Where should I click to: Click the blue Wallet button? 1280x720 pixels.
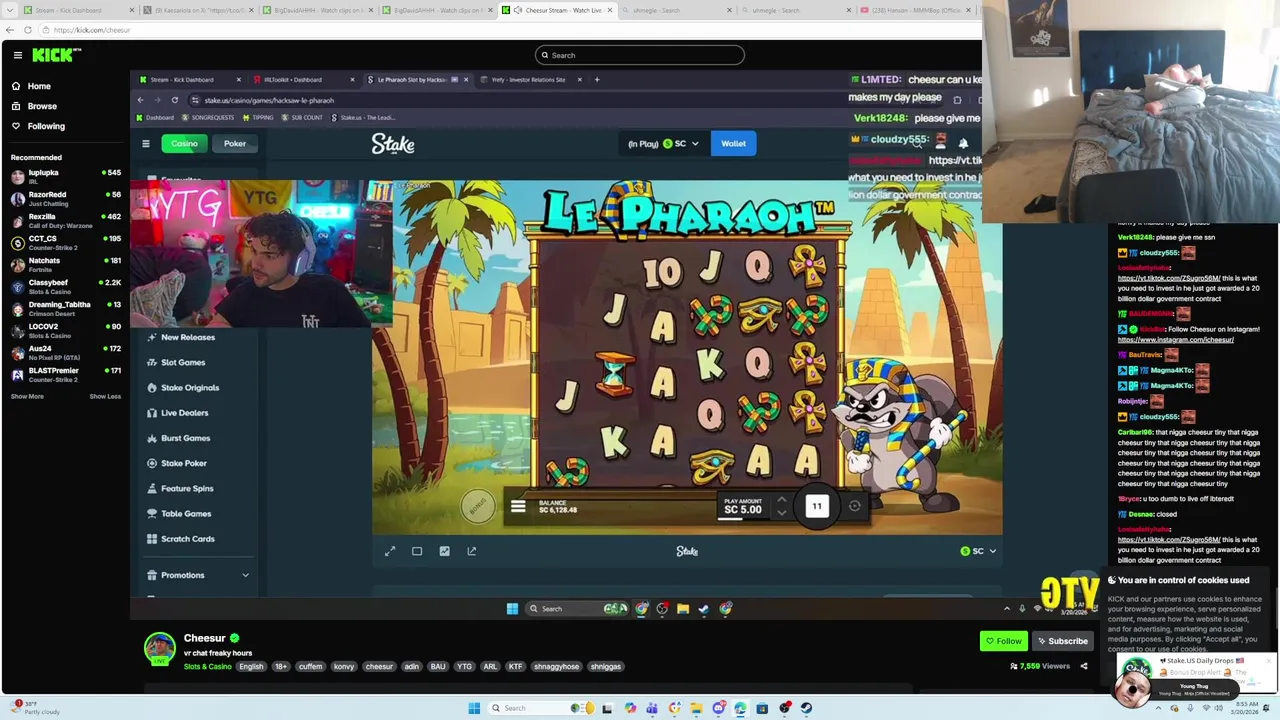pyautogui.click(x=733, y=143)
